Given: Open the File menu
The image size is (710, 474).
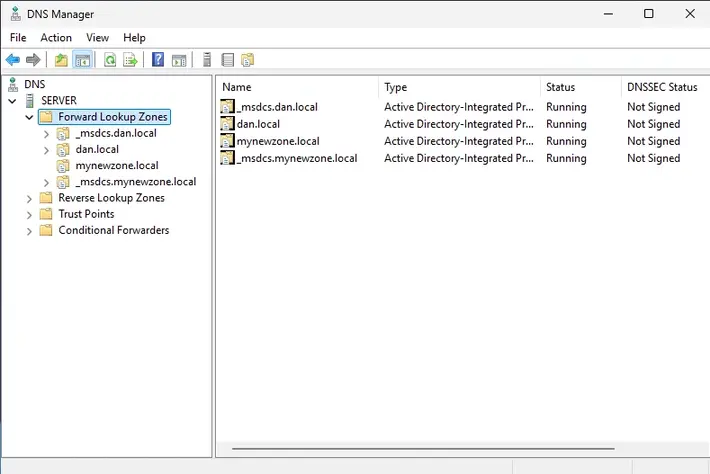Looking at the screenshot, I should click(18, 38).
